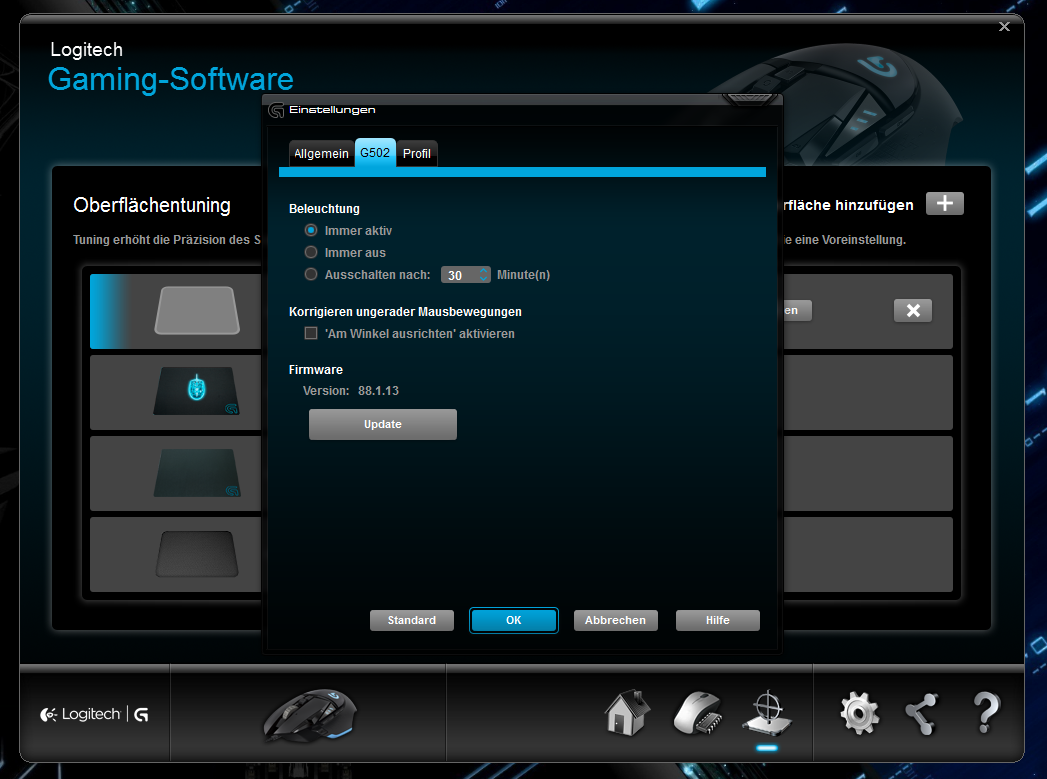The height and width of the screenshot is (779, 1047).
Task: Select the 'Immer aktiv' radio button
Action: (x=310, y=230)
